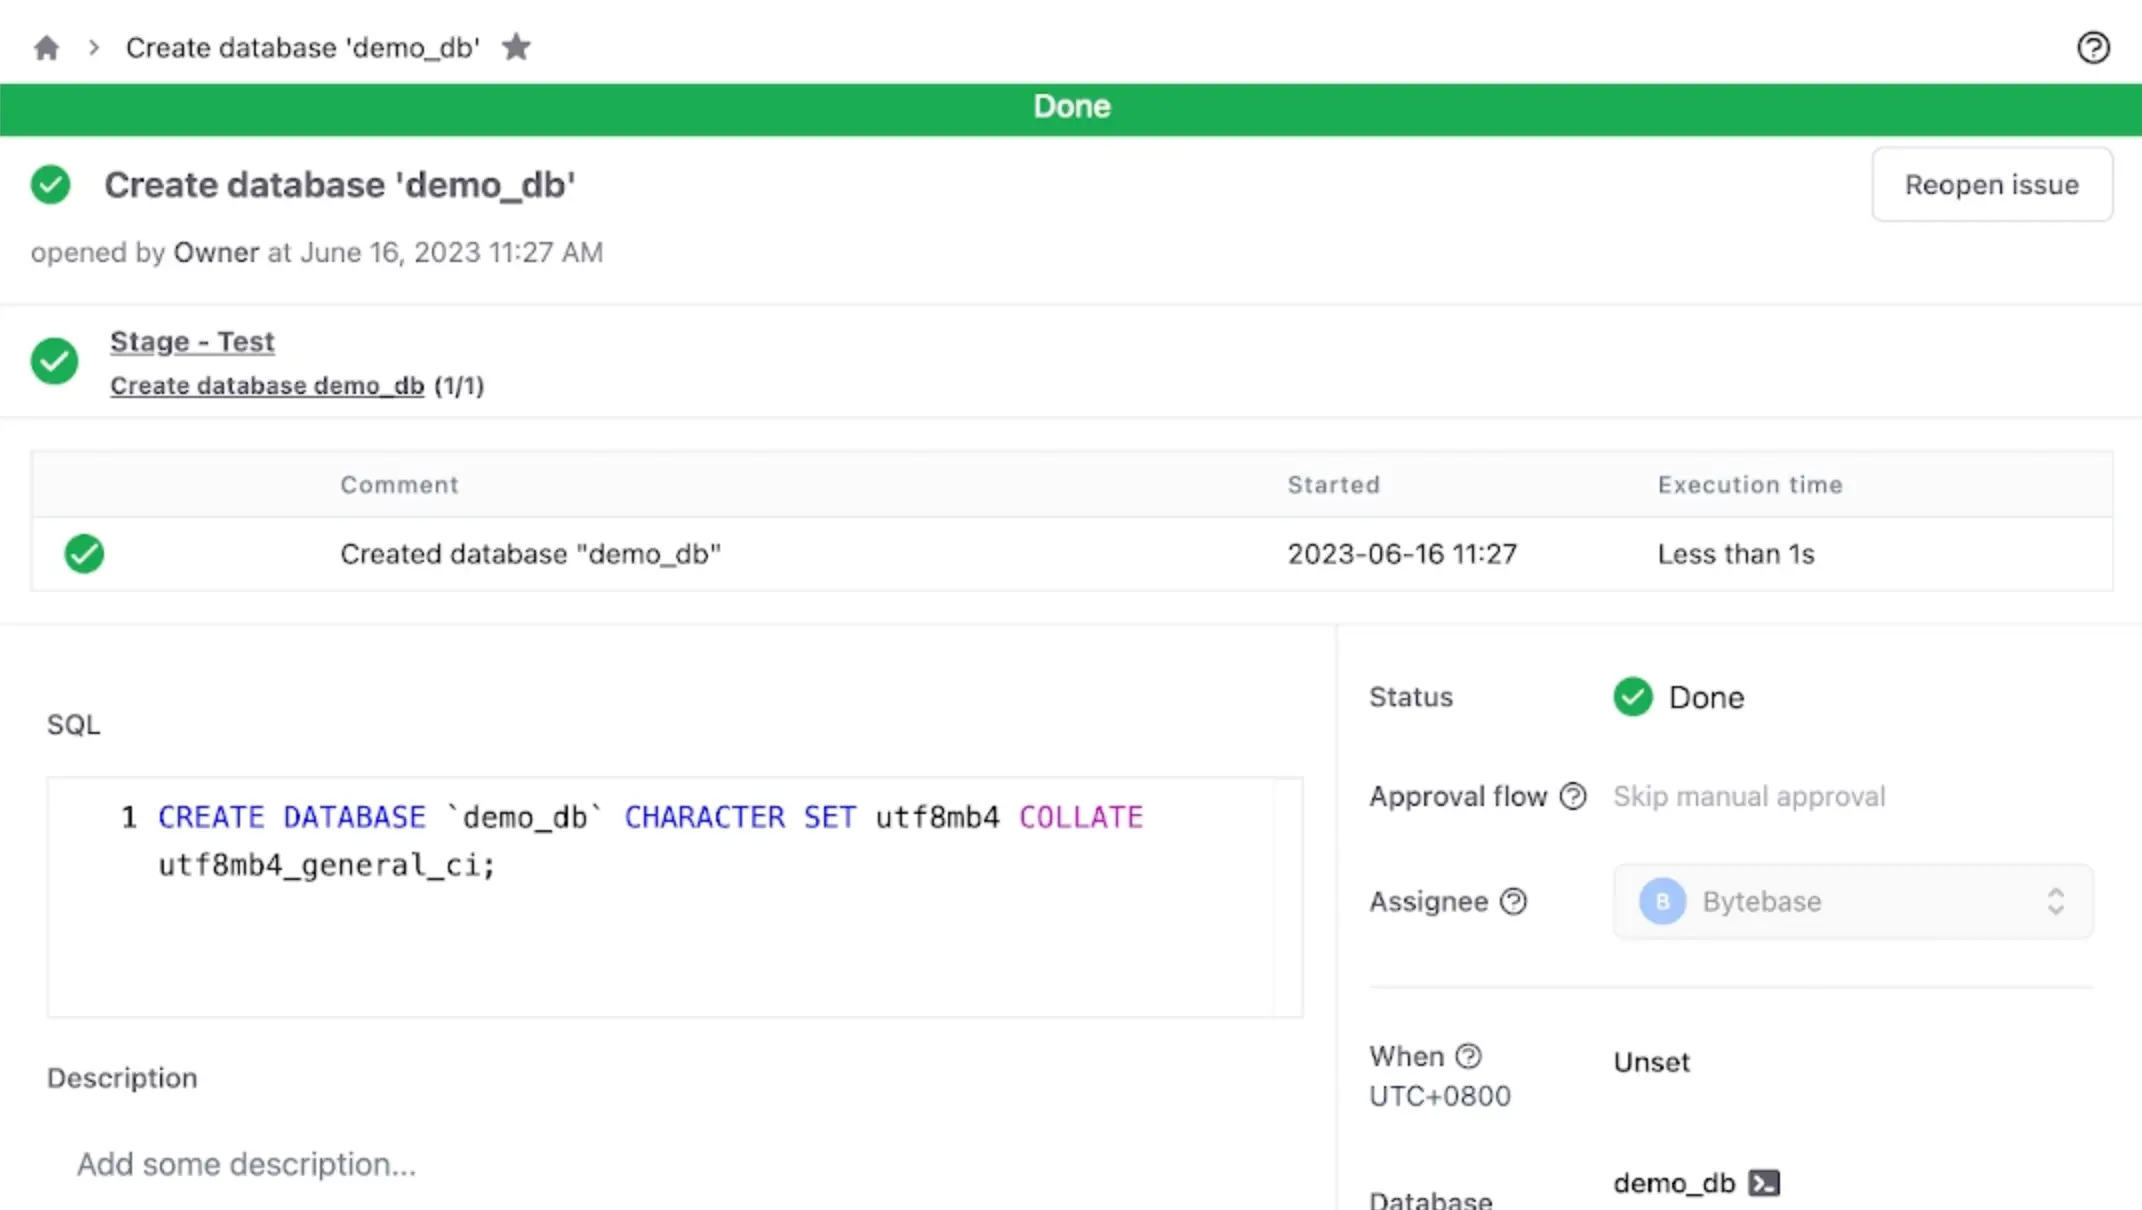Click the Description section label
Image resolution: width=2142 pixels, height=1210 pixels.
(122, 1078)
